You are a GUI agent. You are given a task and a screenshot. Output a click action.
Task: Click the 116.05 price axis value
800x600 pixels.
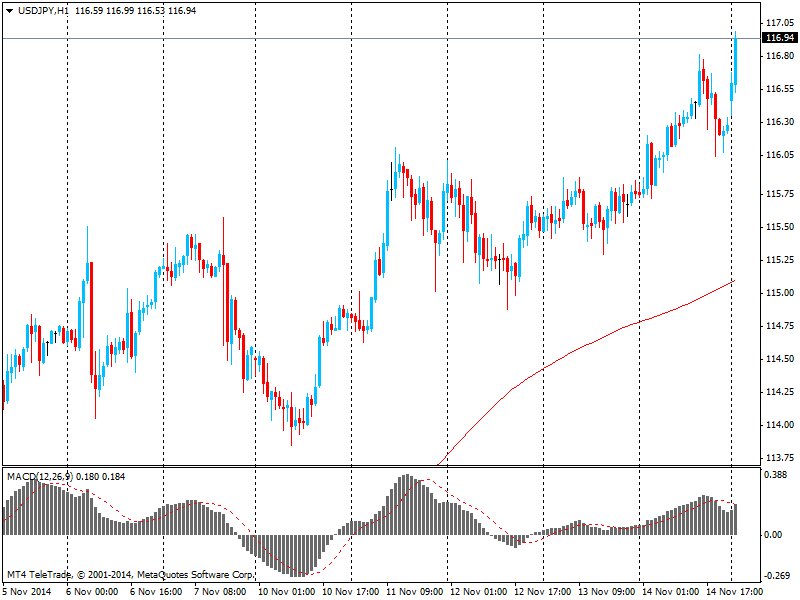780,155
